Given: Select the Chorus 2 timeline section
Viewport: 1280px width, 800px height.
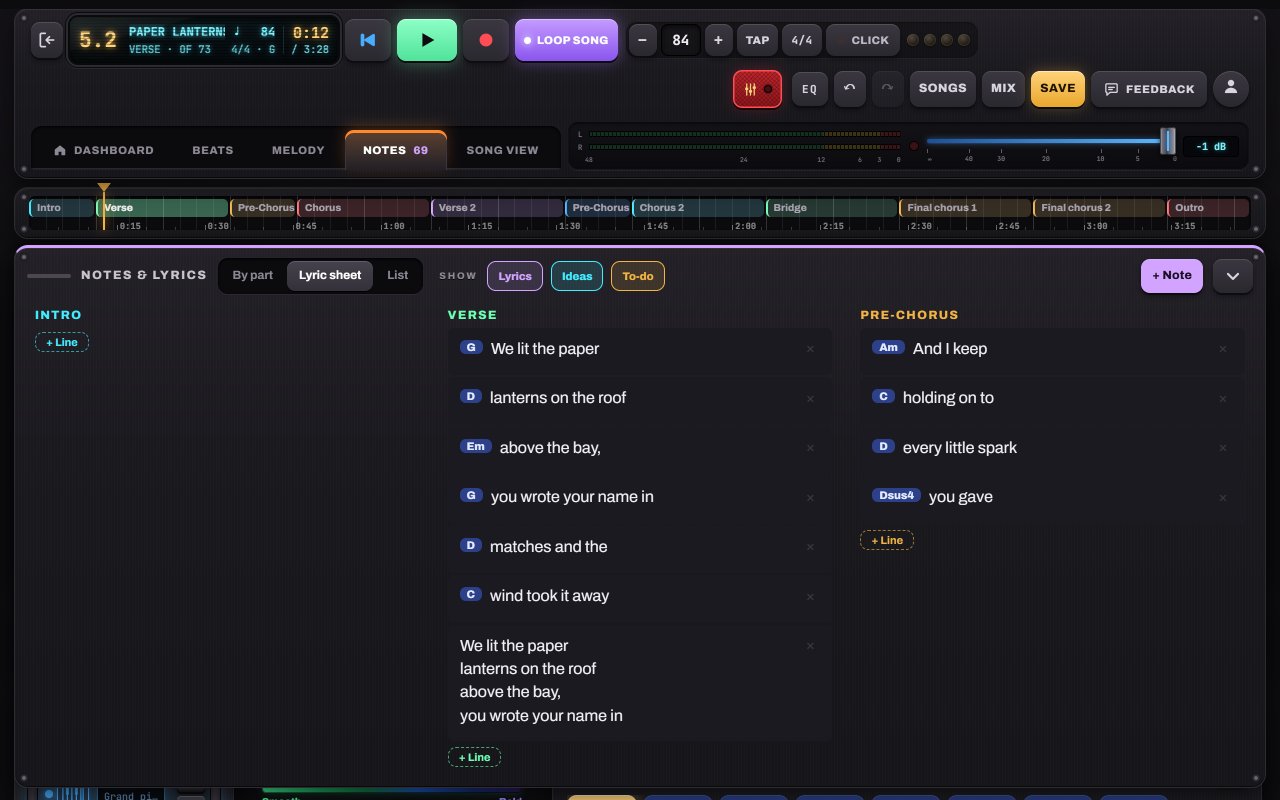Looking at the screenshot, I should [698, 208].
